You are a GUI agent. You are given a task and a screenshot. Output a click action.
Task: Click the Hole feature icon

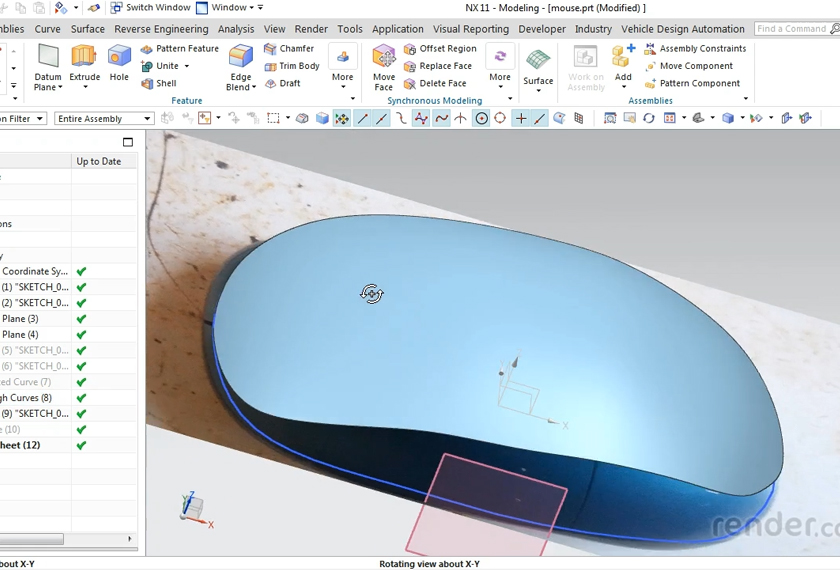[x=119, y=62]
